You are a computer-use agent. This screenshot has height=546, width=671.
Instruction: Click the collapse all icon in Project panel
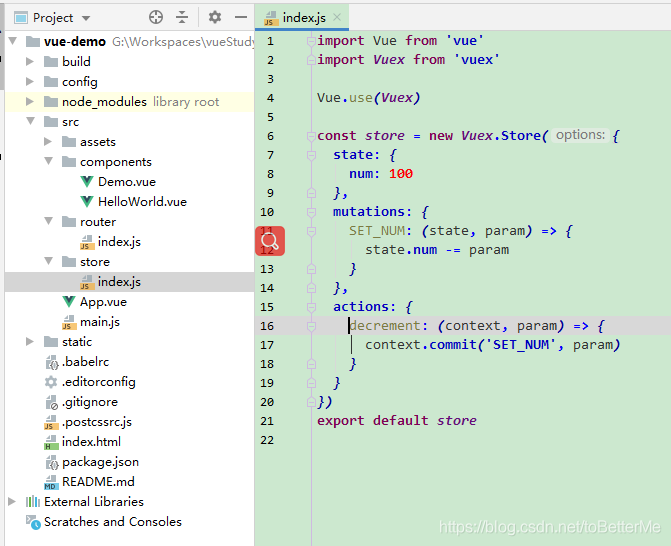tap(182, 18)
